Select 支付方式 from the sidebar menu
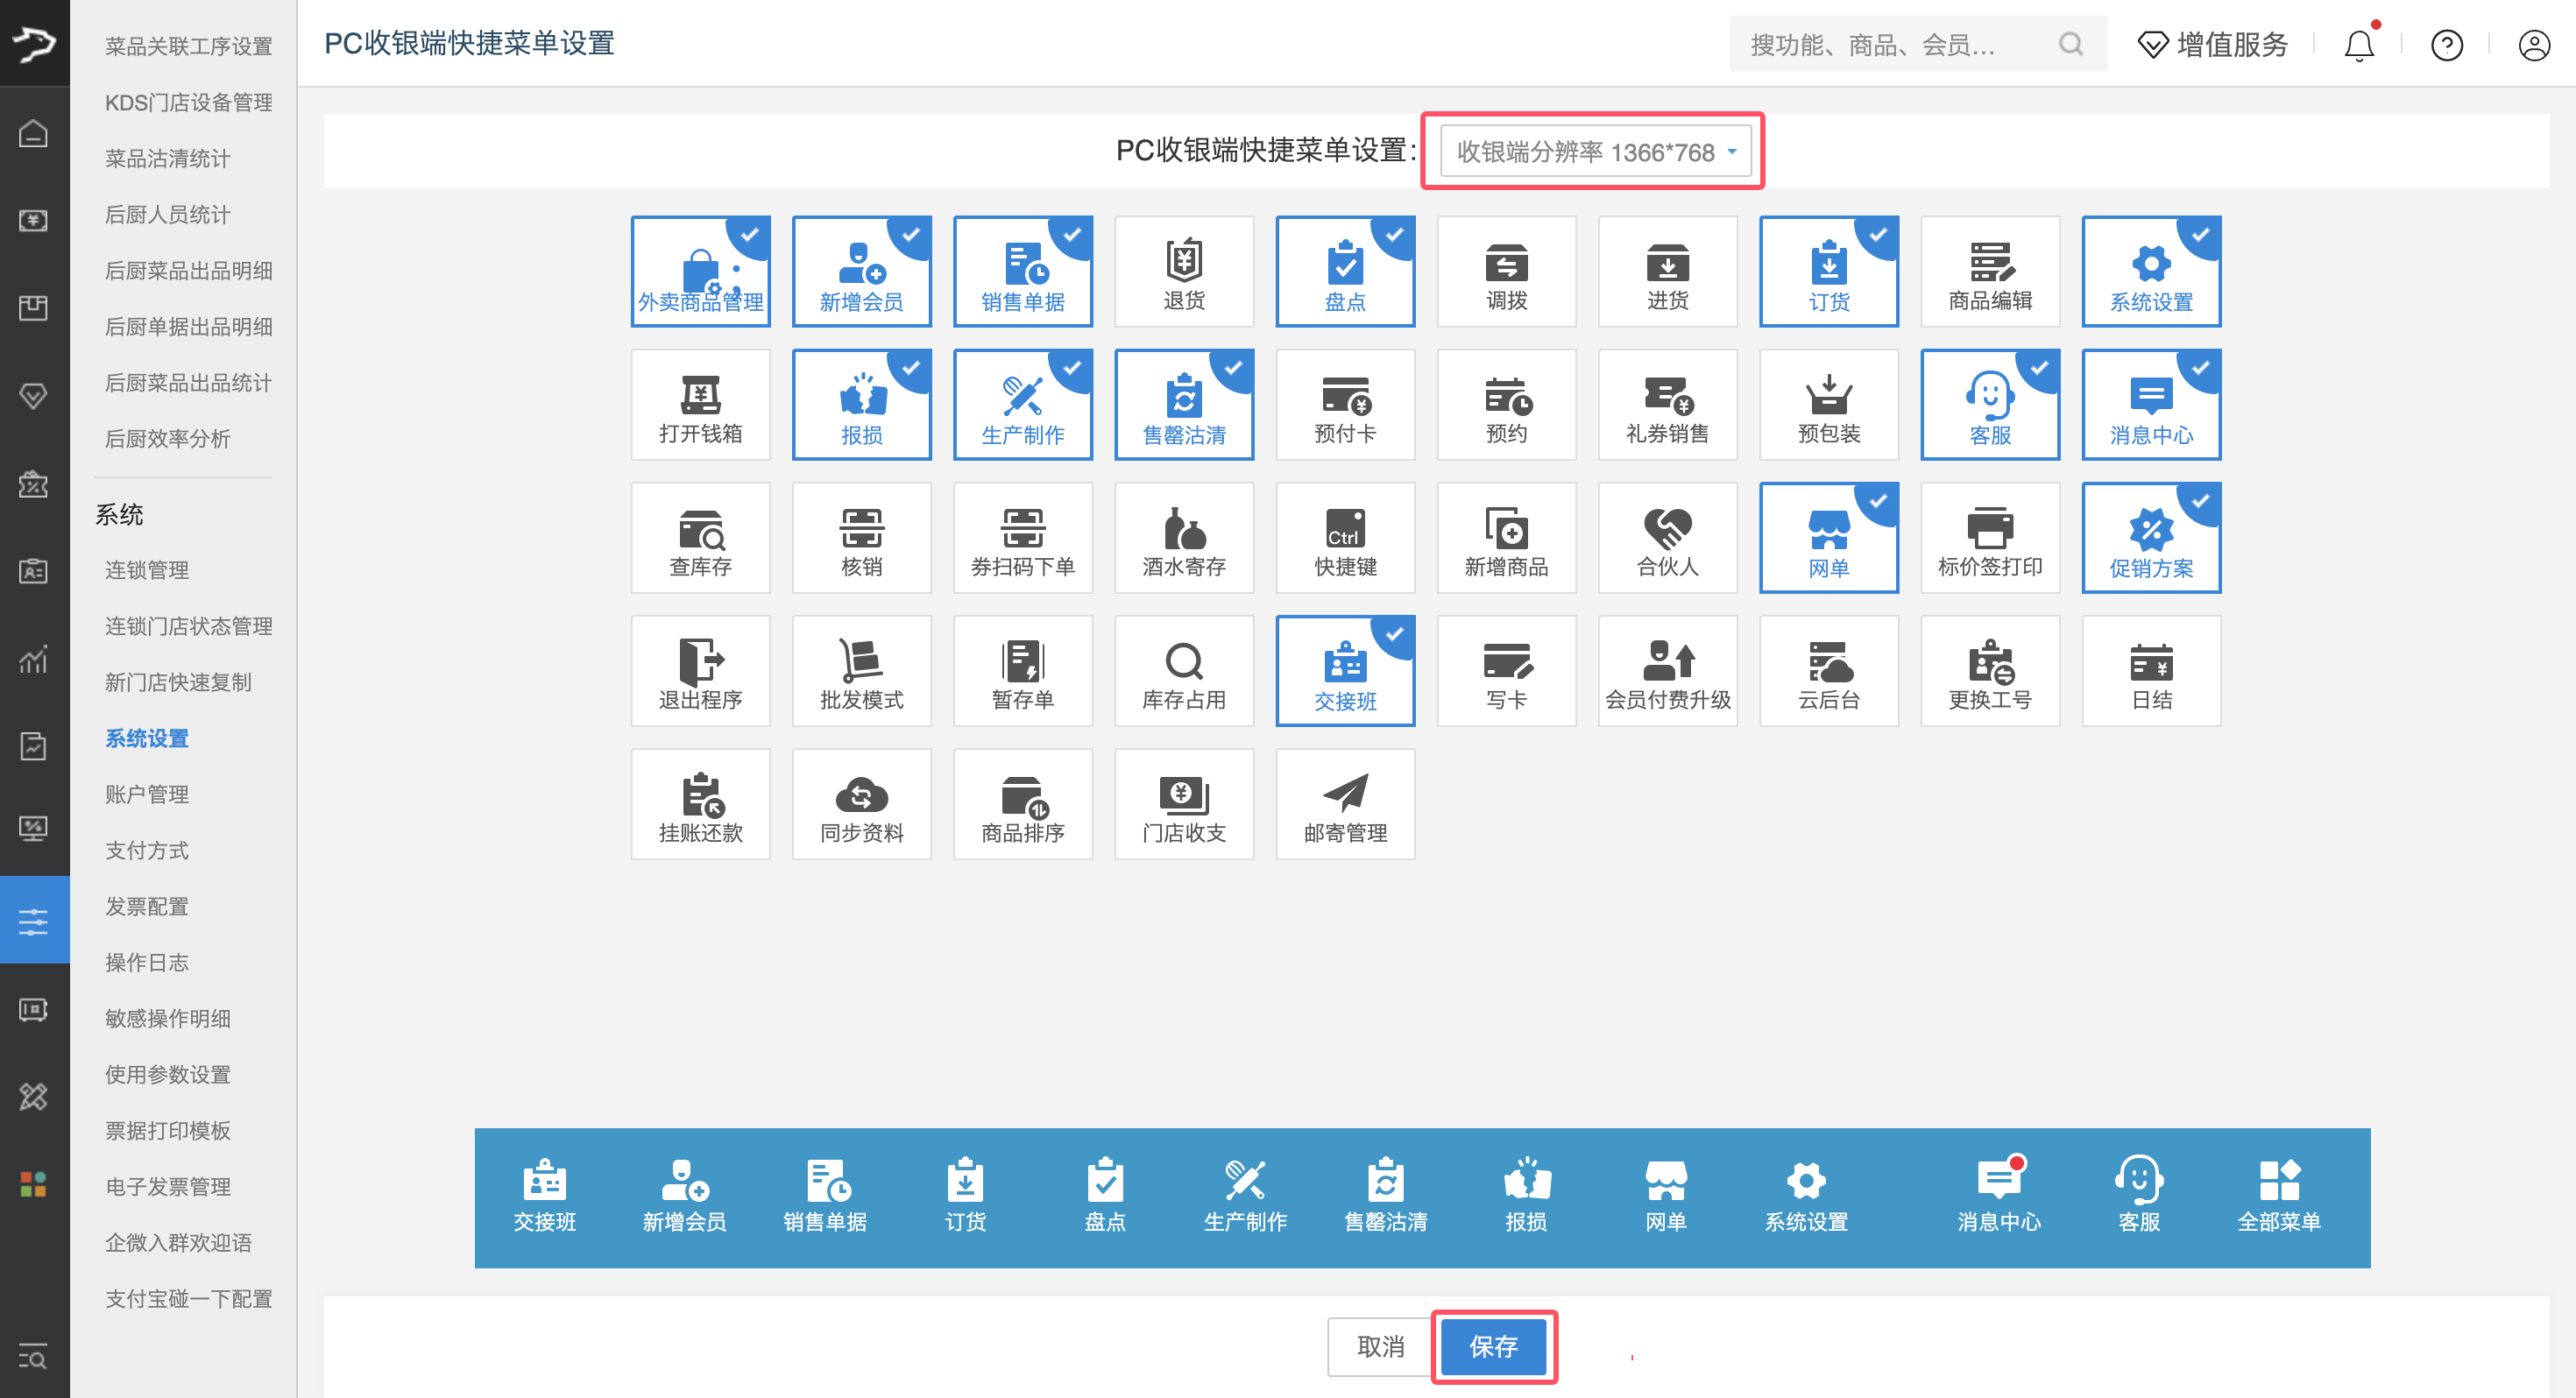Screen dimensions: 2576x1398 (x=147, y=850)
